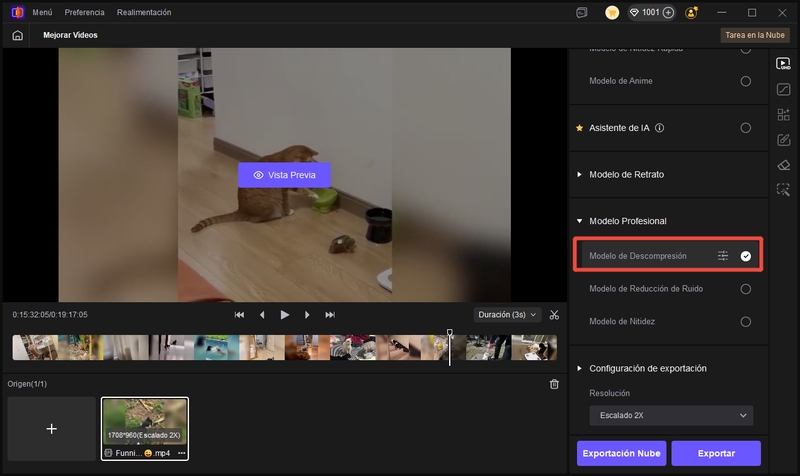
Task: Open Modelo de Descompresión settings sliders
Action: pyautogui.click(x=723, y=256)
